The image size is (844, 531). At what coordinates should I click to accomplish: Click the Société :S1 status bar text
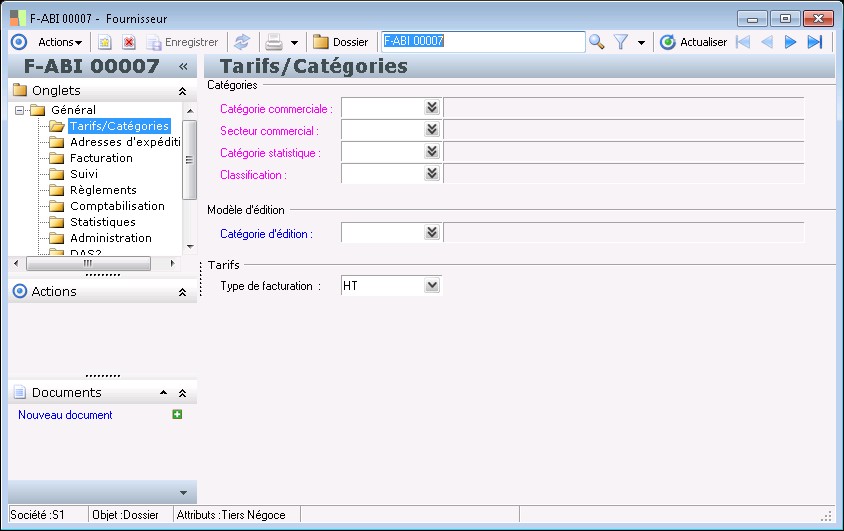click(37, 515)
